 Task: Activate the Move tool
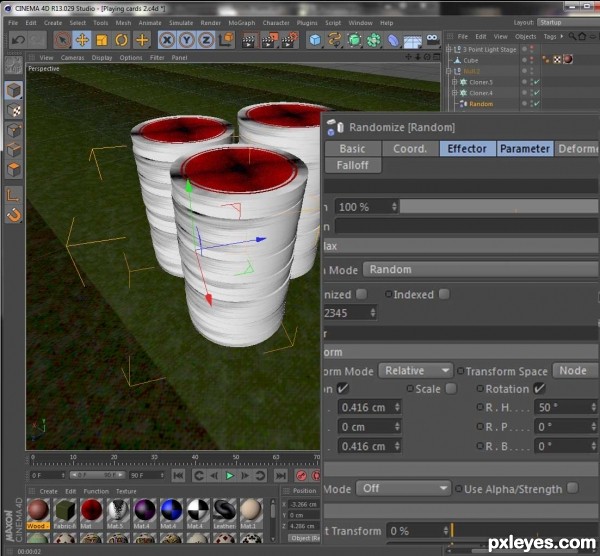82,40
